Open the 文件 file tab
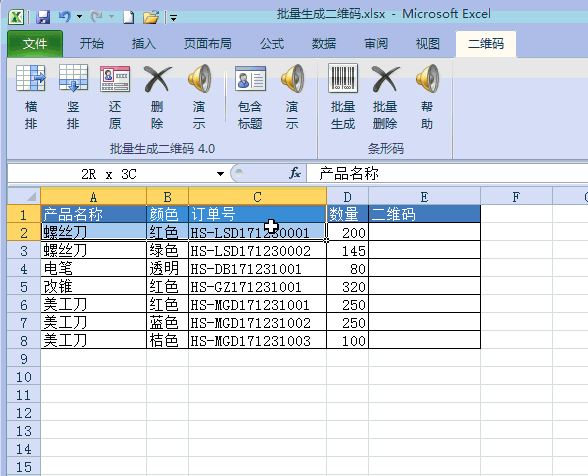Viewport: 588px width, 476px height. 35,44
